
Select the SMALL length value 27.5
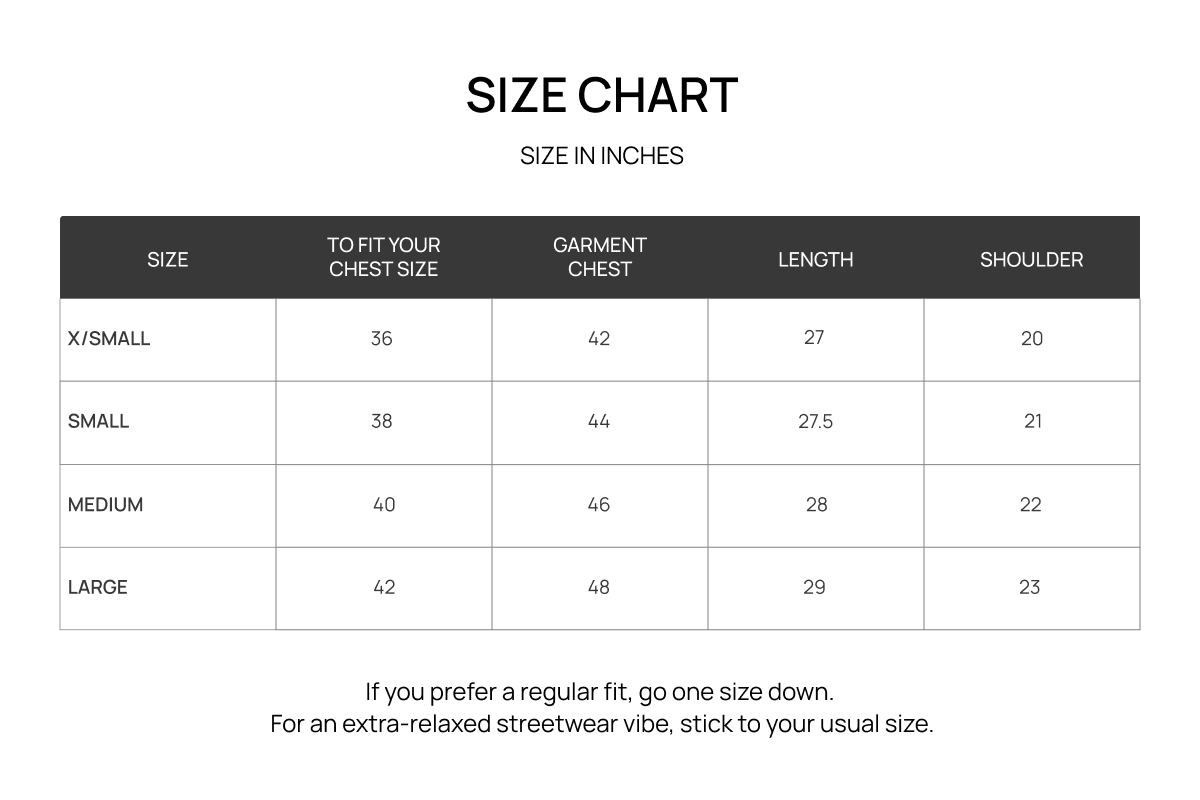[815, 421]
